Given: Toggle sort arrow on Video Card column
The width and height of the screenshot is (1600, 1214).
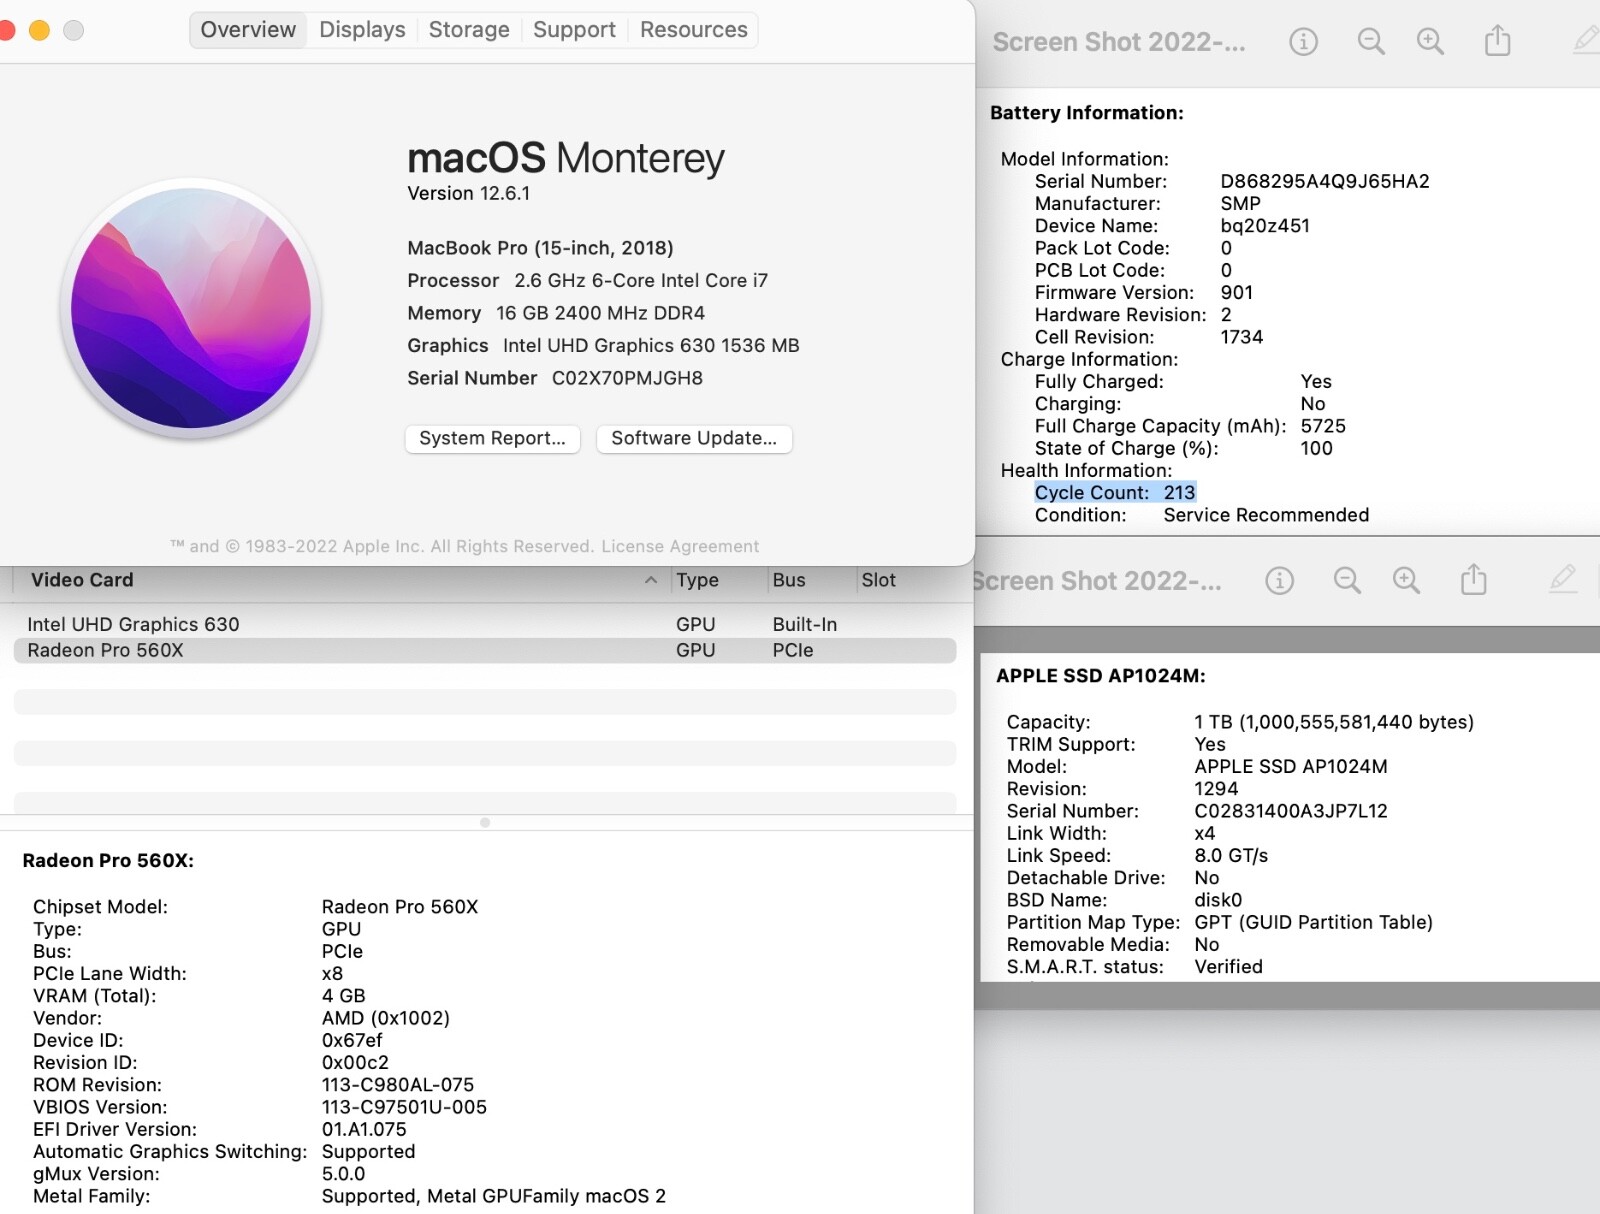Looking at the screenshot, I should pos(651,580).
